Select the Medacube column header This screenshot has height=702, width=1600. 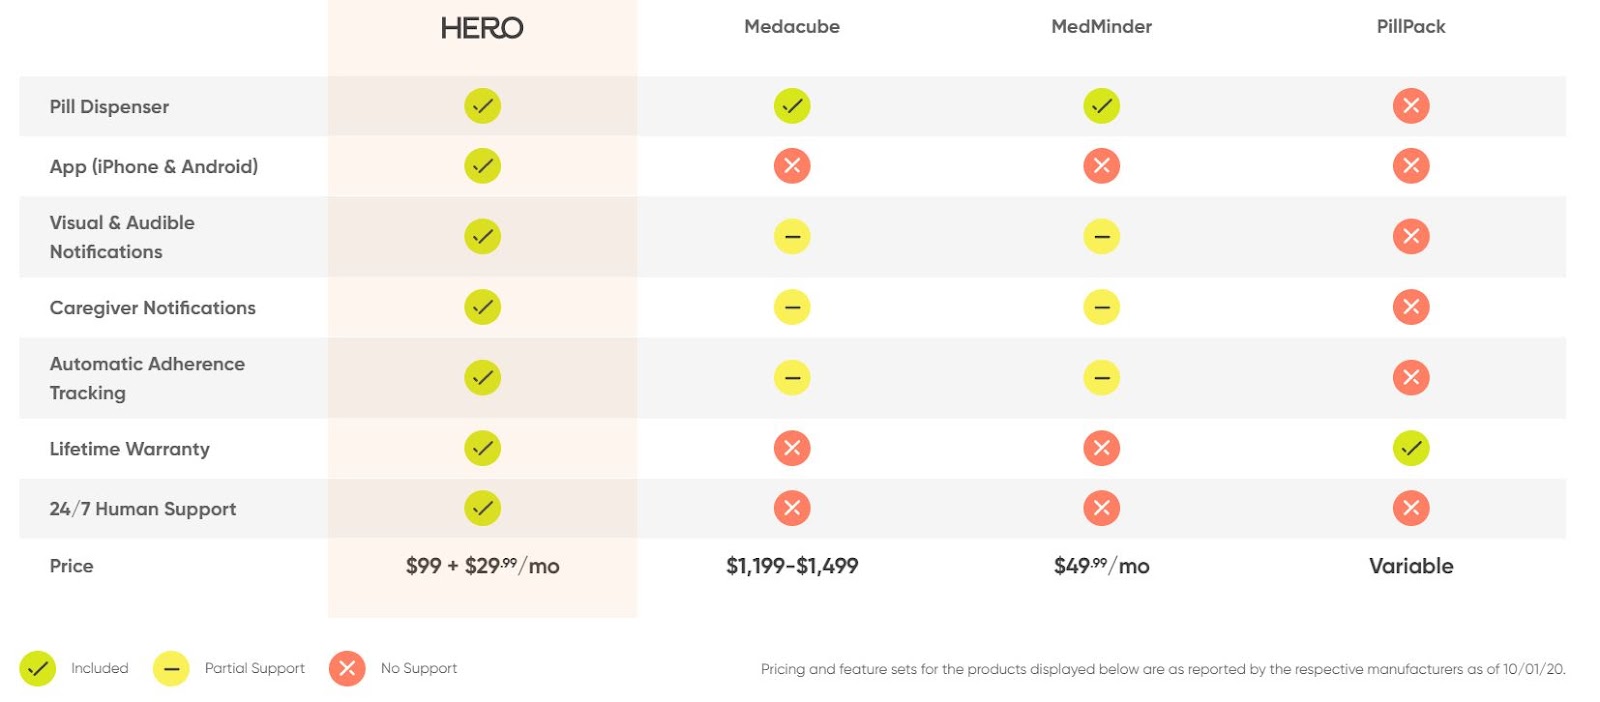(792, 27)
